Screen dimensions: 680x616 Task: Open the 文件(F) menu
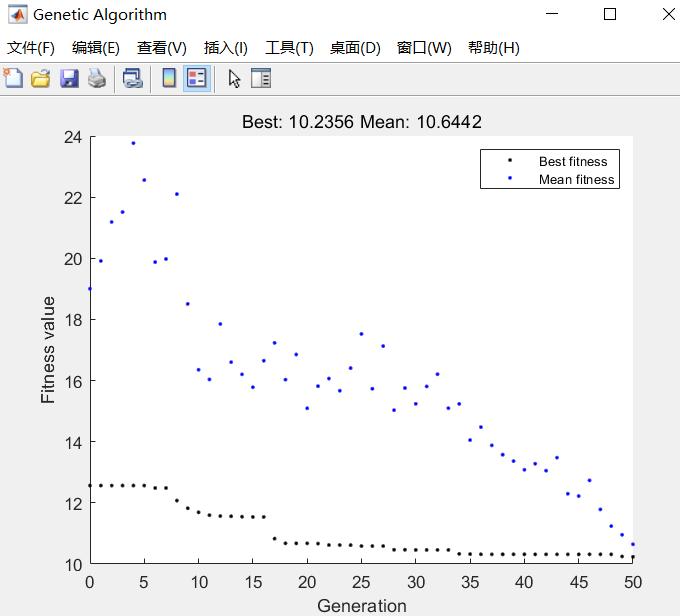[x=31, y=47]
